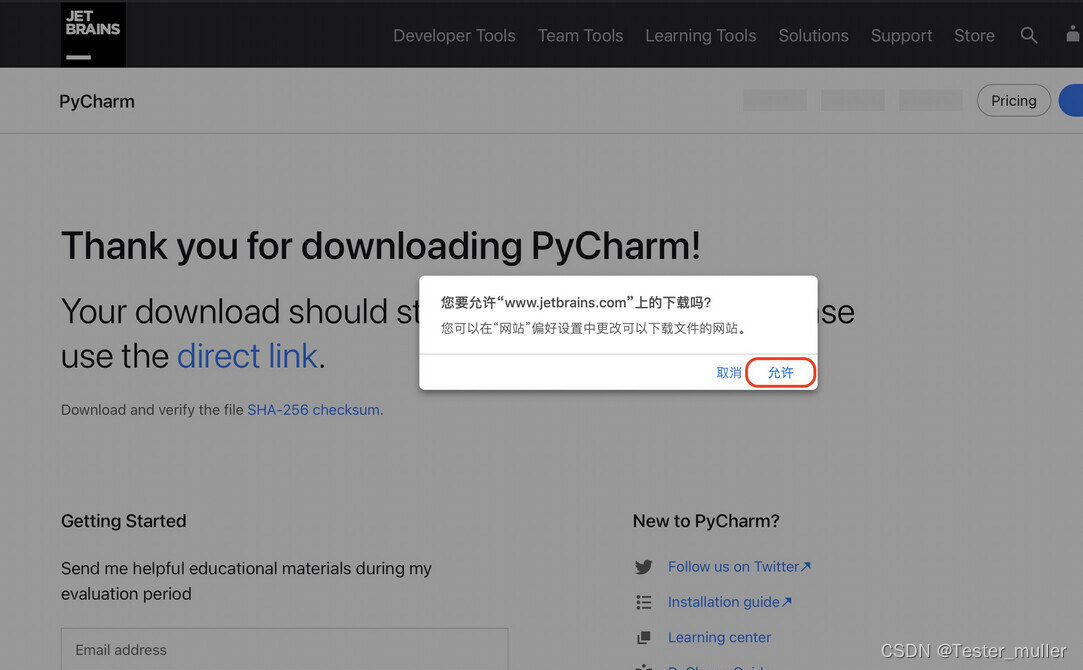Open the Installation guide link
Image resolution: width=1083 pixels, height=670 pixels.
coord(729,602)
